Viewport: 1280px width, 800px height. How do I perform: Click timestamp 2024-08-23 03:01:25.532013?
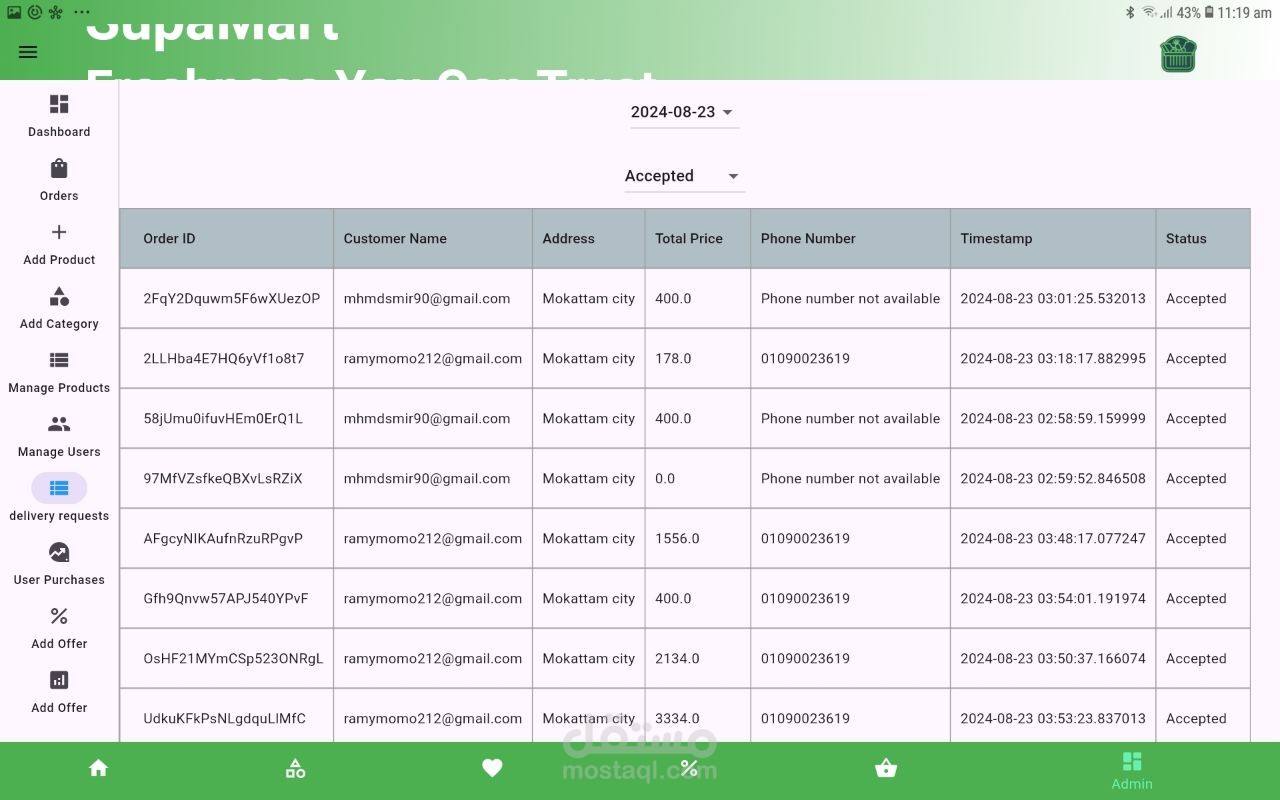(x=1053, y=298)
